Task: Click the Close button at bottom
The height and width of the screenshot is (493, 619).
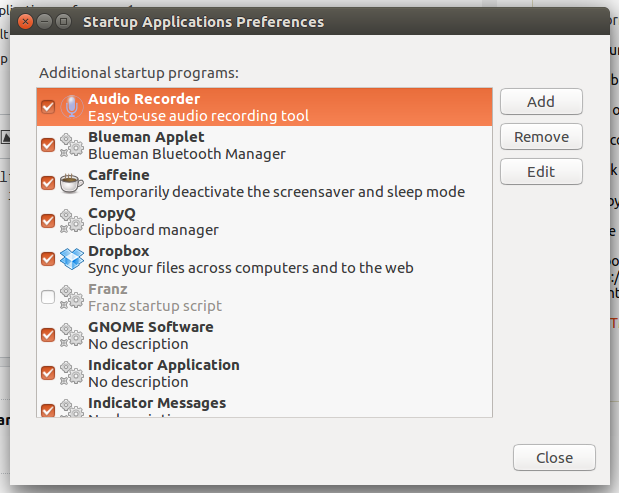Action: (554, 458)
